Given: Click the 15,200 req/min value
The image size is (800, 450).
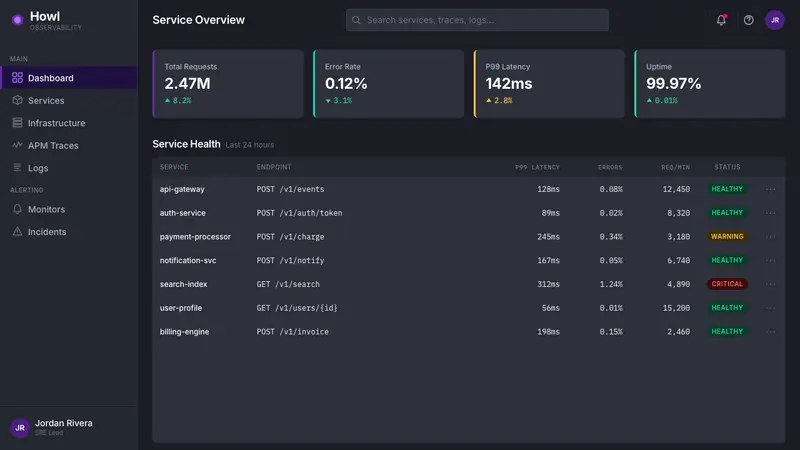Looking at the screenshot, I should point(677,308).
